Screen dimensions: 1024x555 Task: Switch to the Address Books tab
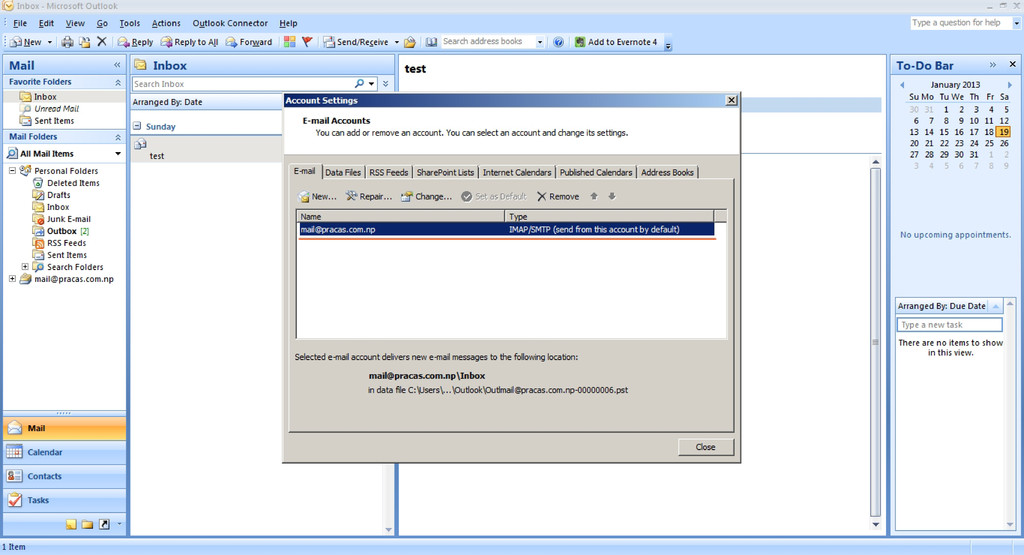click(667, 172)
